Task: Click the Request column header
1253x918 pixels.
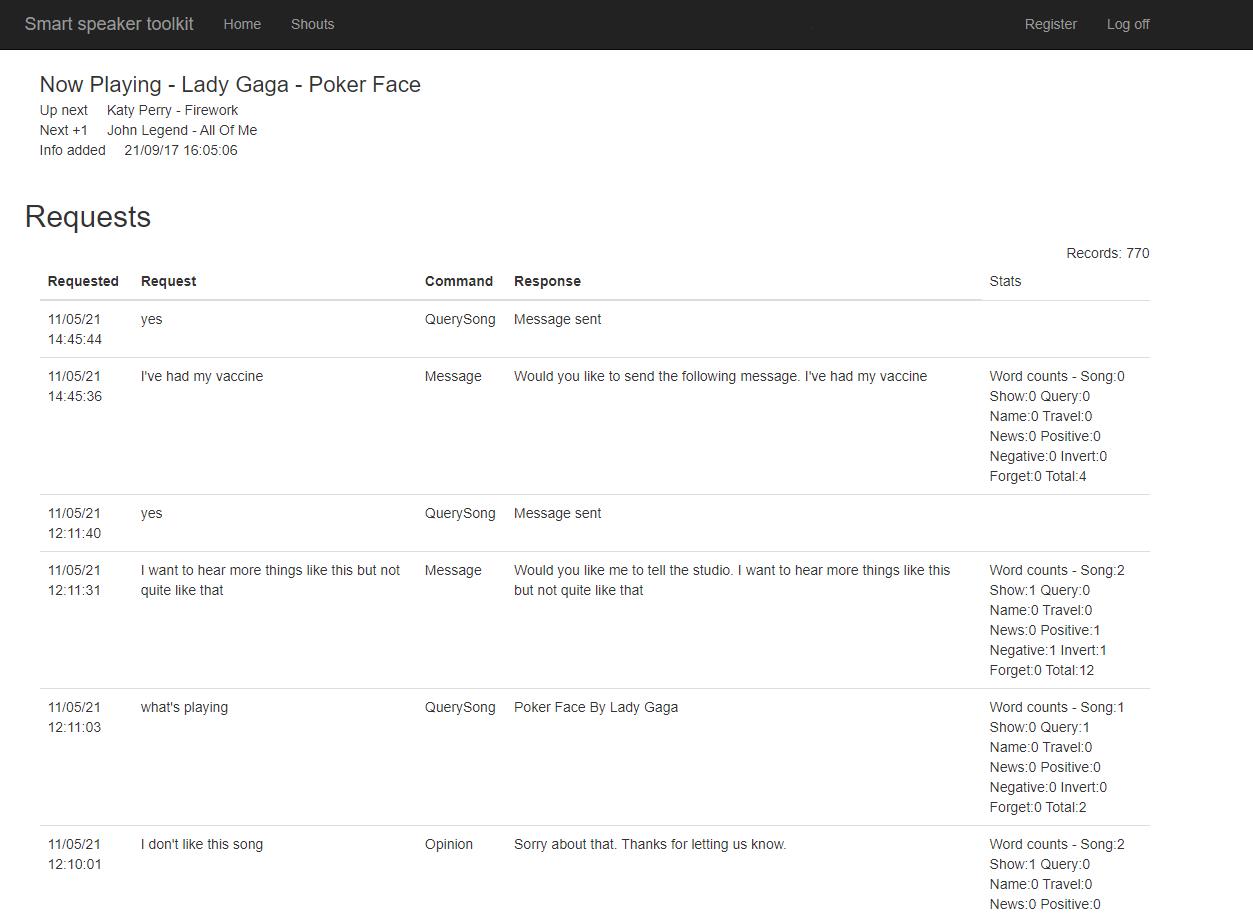Action: coord(168,281)
